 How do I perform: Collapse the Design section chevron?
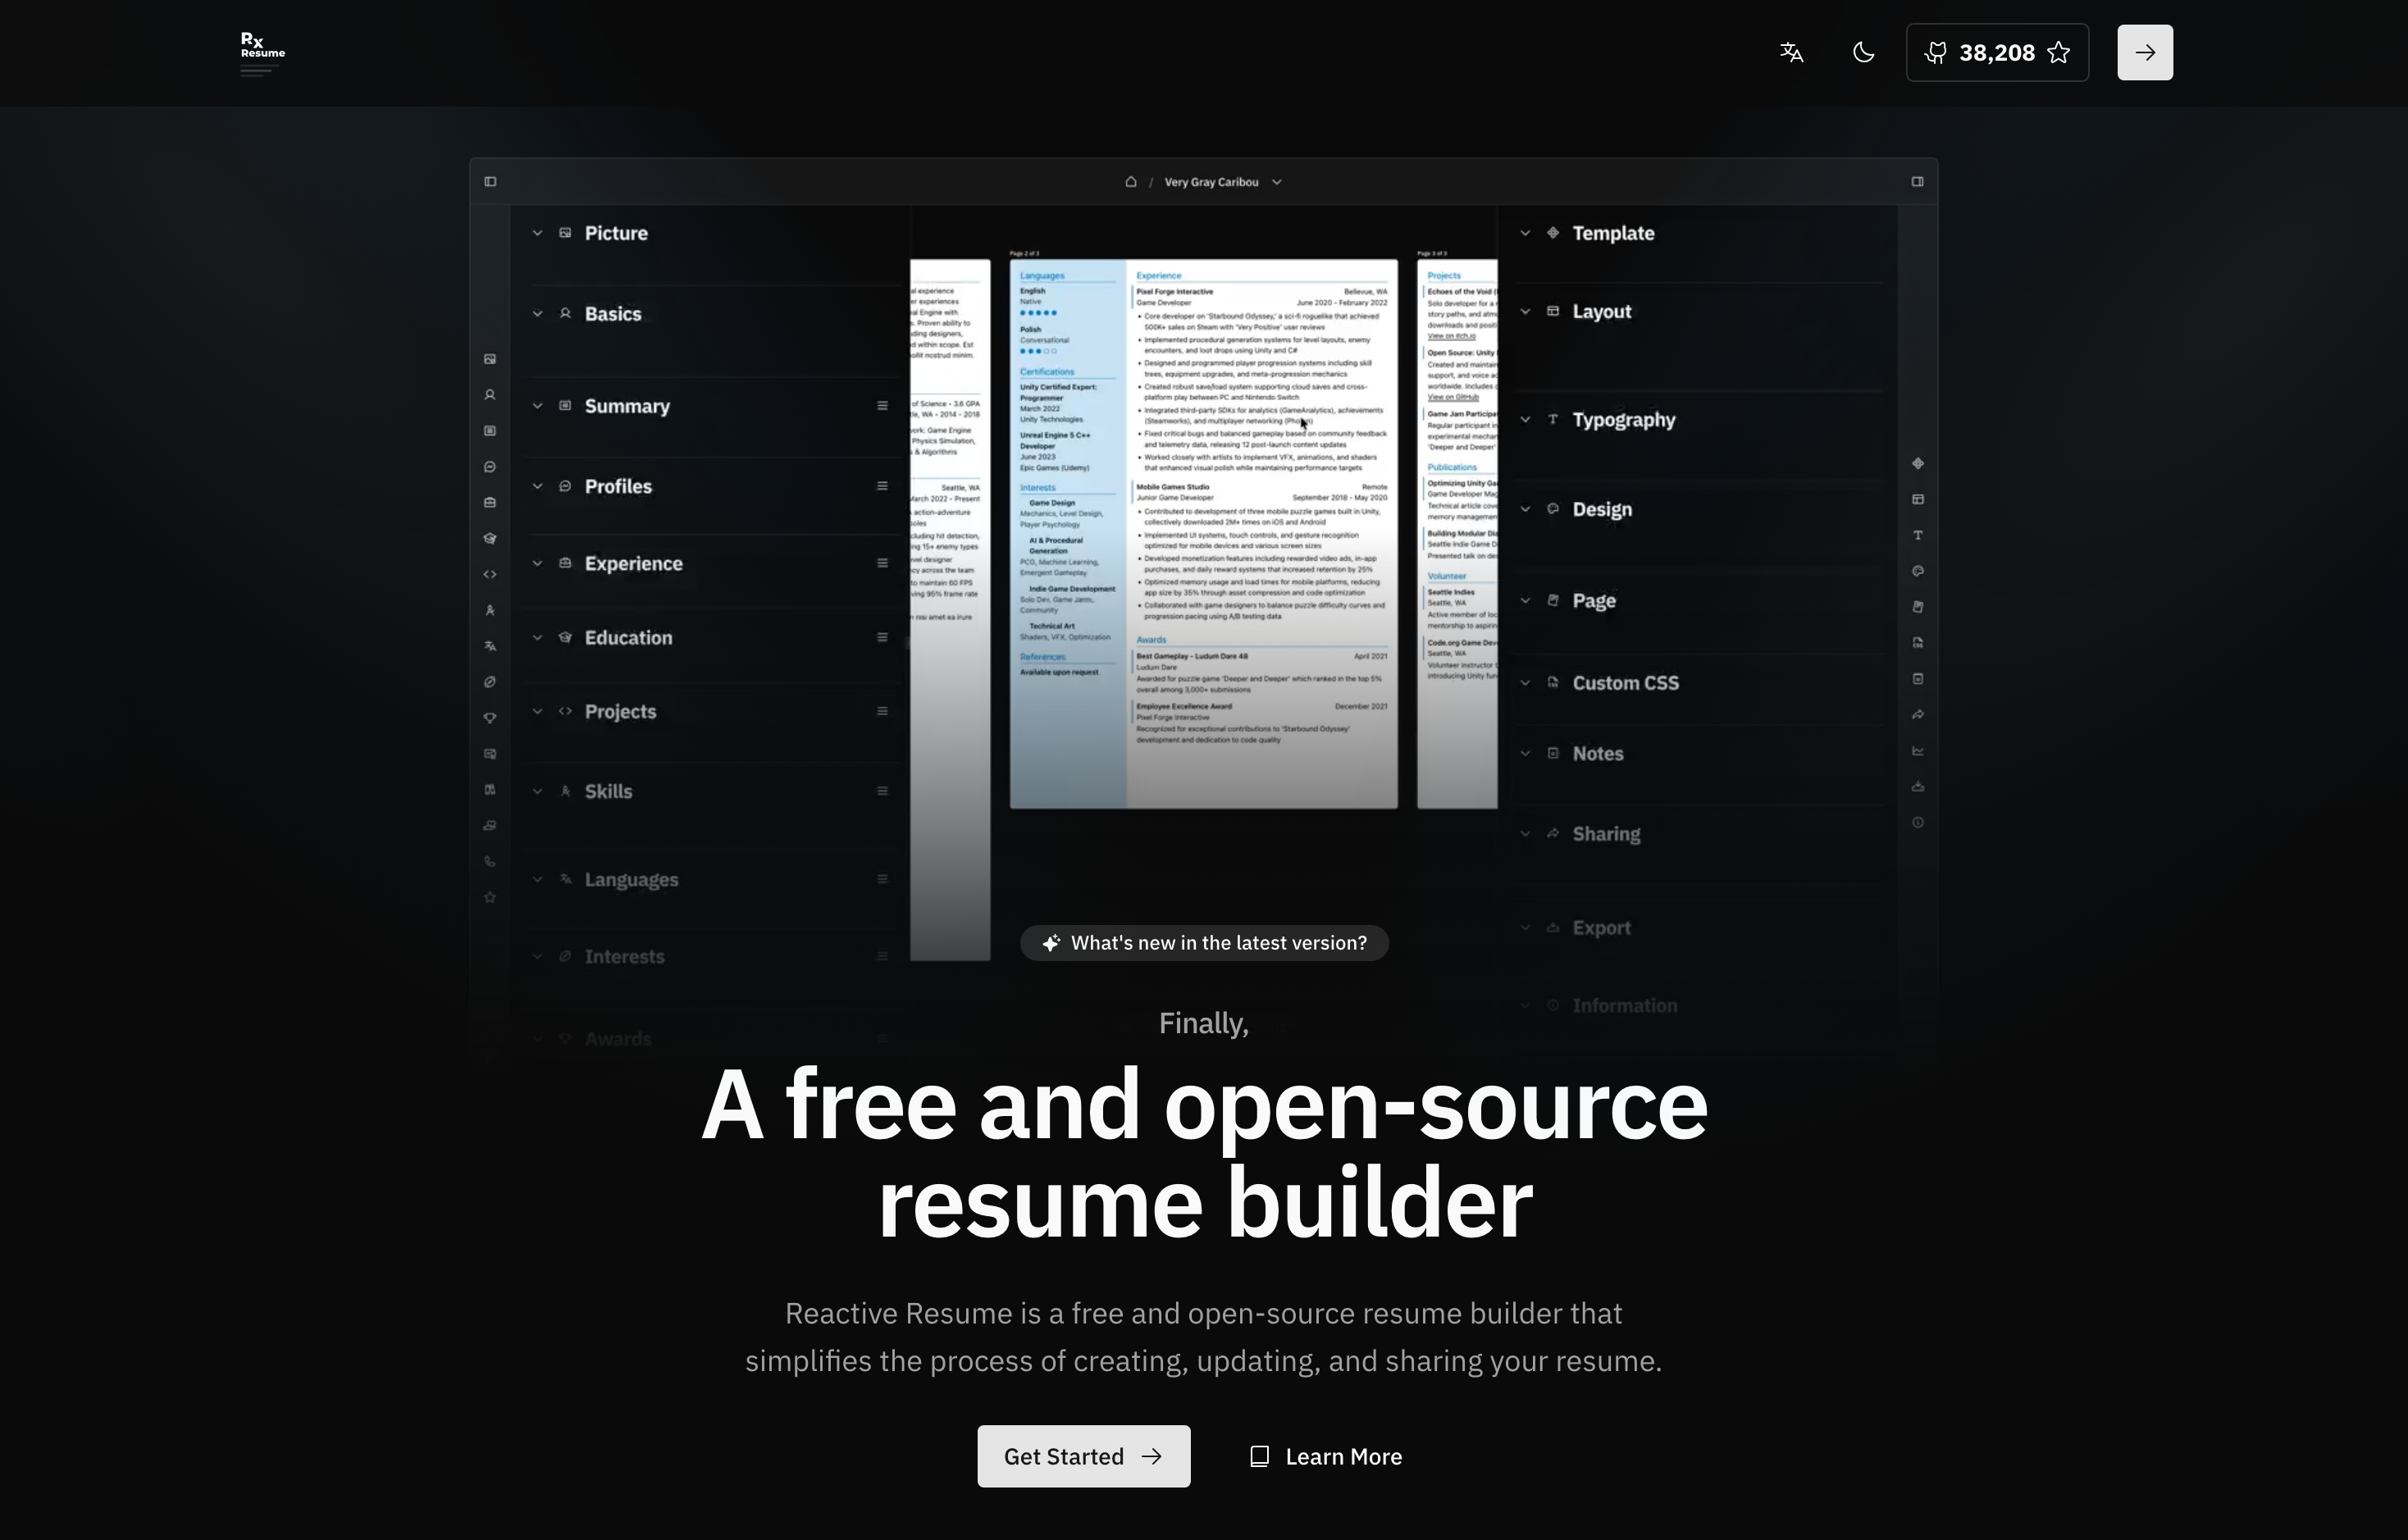(x=1525, y=509)
